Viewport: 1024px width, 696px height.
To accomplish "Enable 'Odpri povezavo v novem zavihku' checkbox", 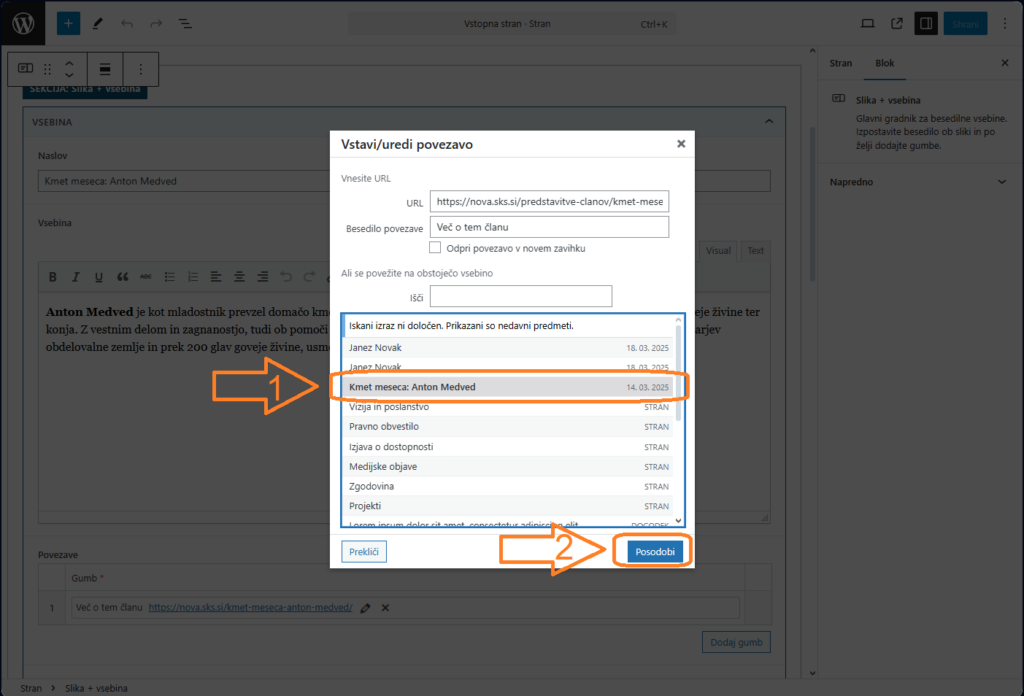I will [435, 247].
